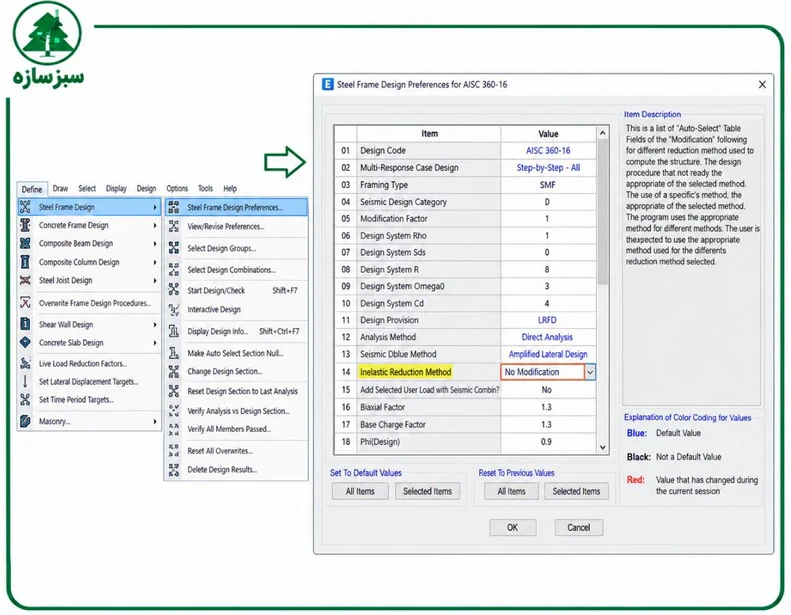The width and height of the screenshot is (791, 615).
Task: Open the Display menu
Action: (x=116, y=188)
